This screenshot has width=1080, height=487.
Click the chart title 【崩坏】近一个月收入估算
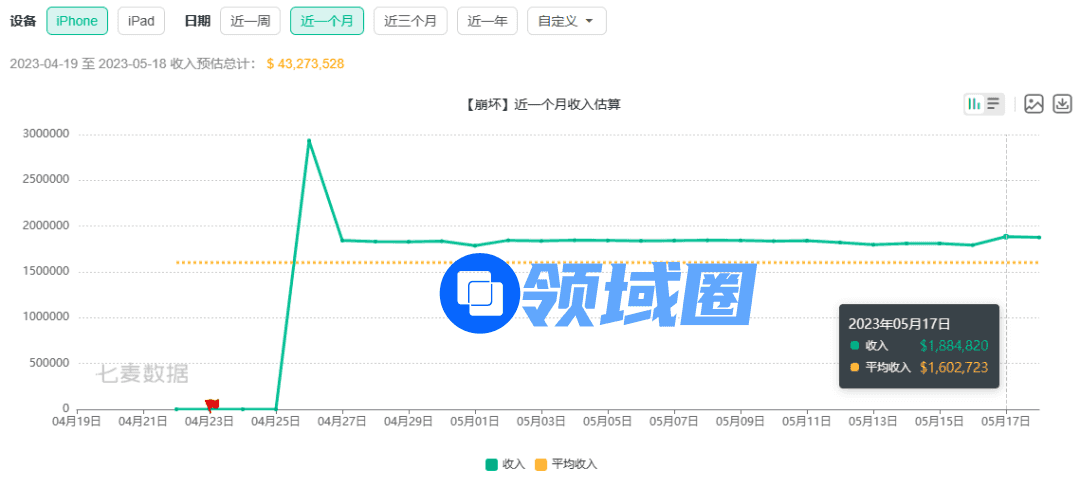[x=542, y=104]
